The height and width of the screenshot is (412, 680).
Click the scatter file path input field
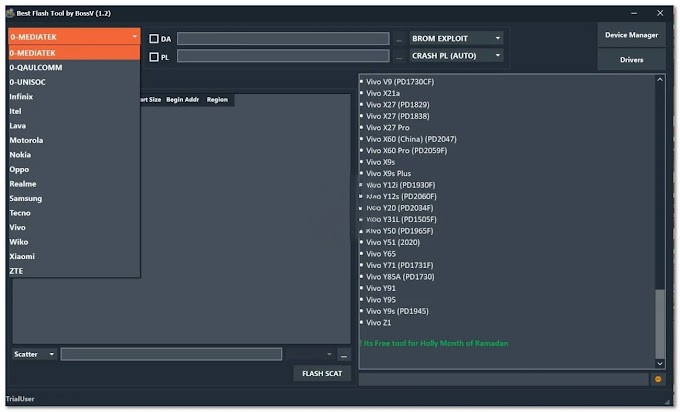pos(171,355)
